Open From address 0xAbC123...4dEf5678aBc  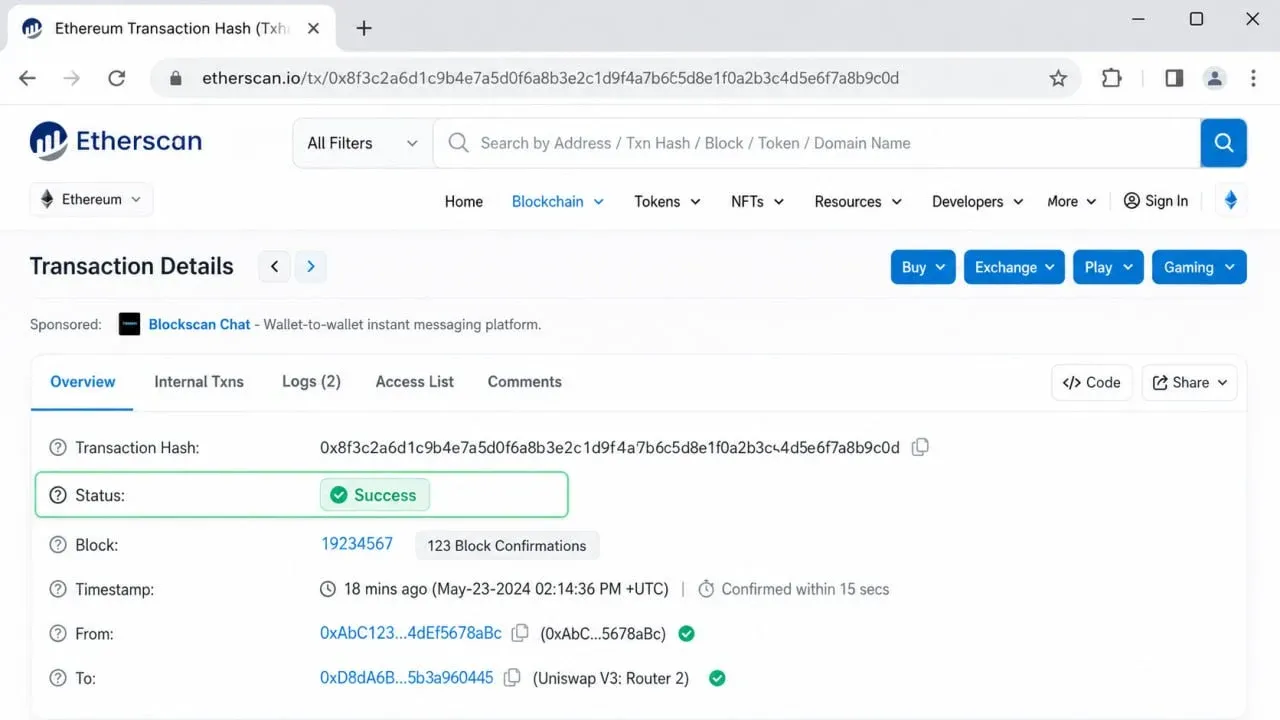click(410, 633)
